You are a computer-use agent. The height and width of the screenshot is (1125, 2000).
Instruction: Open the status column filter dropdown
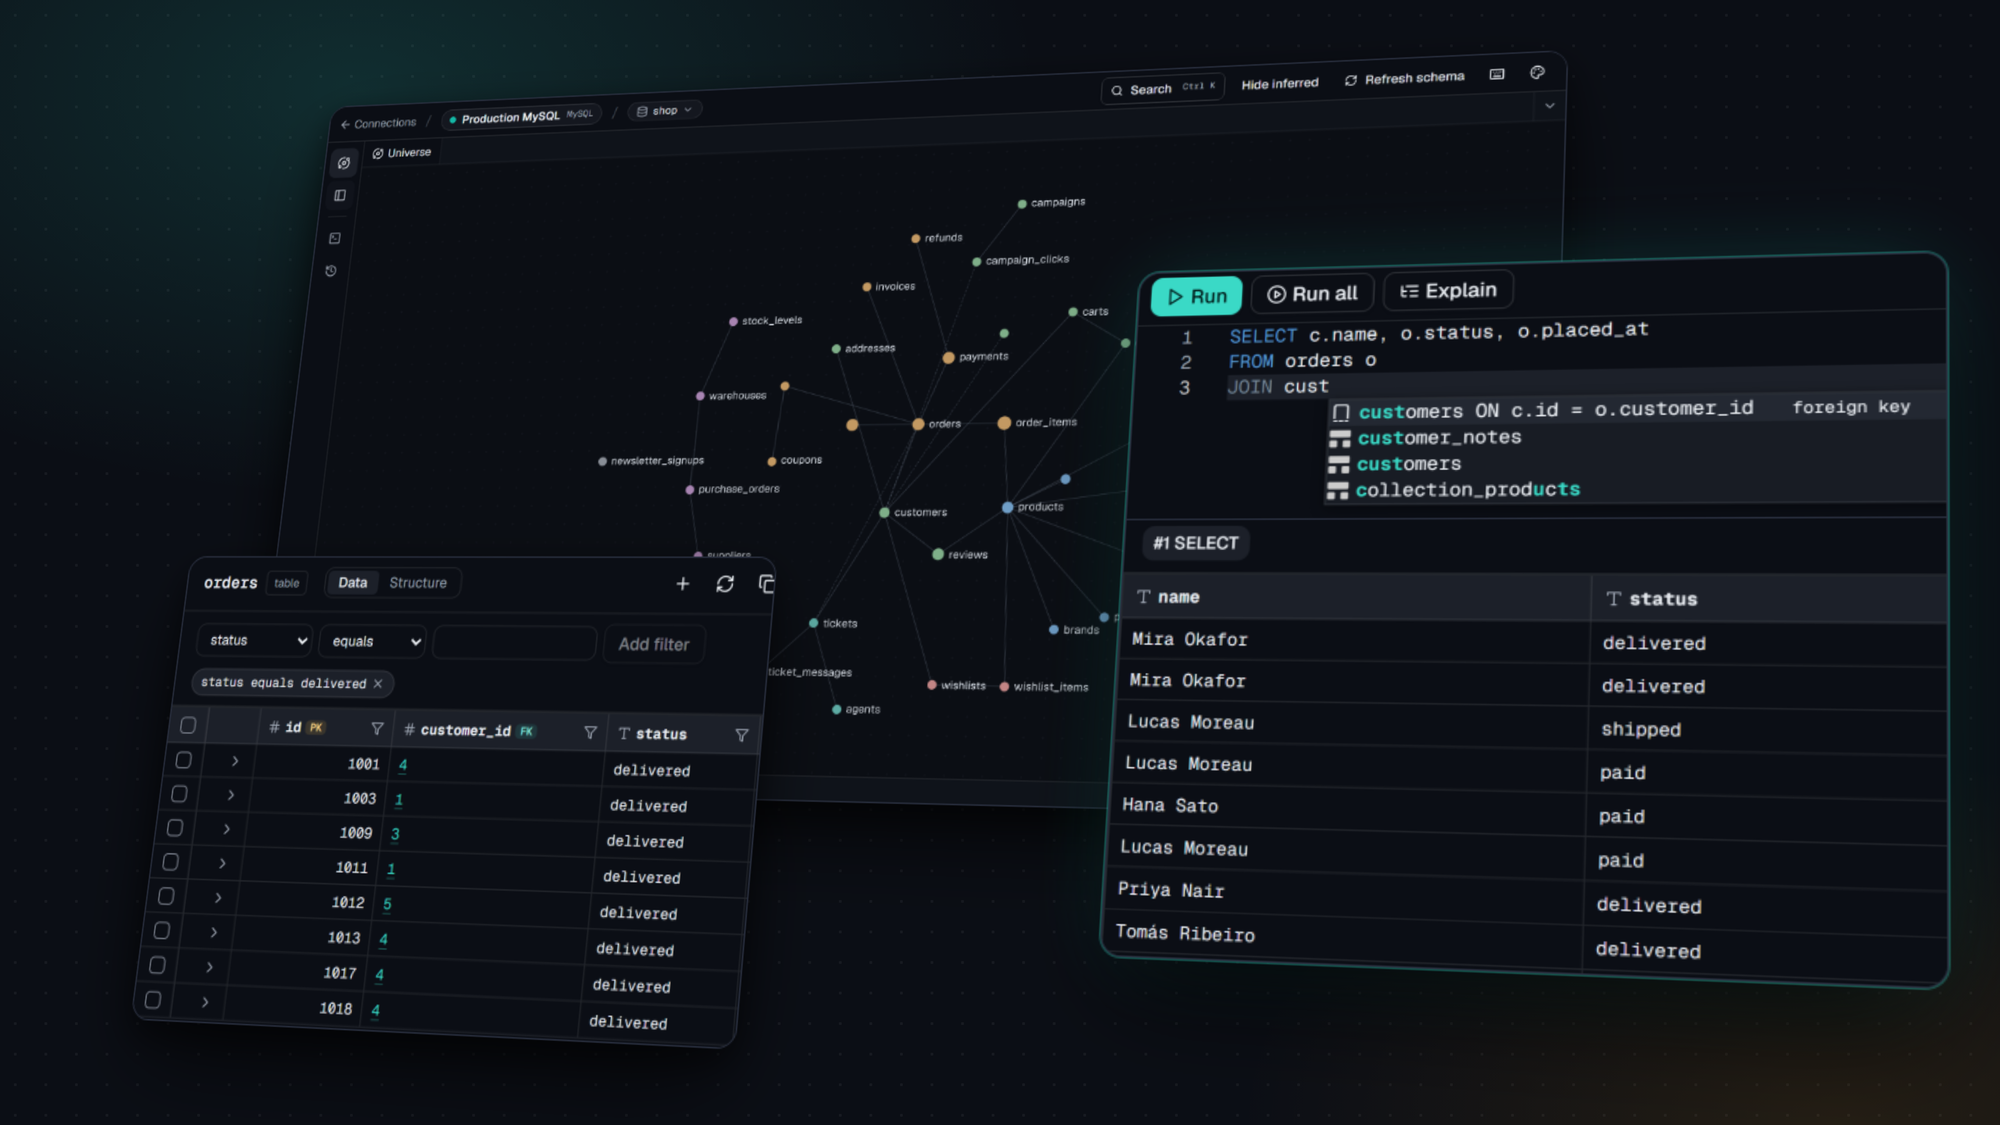pyautogui.click(x=256, y=641)
